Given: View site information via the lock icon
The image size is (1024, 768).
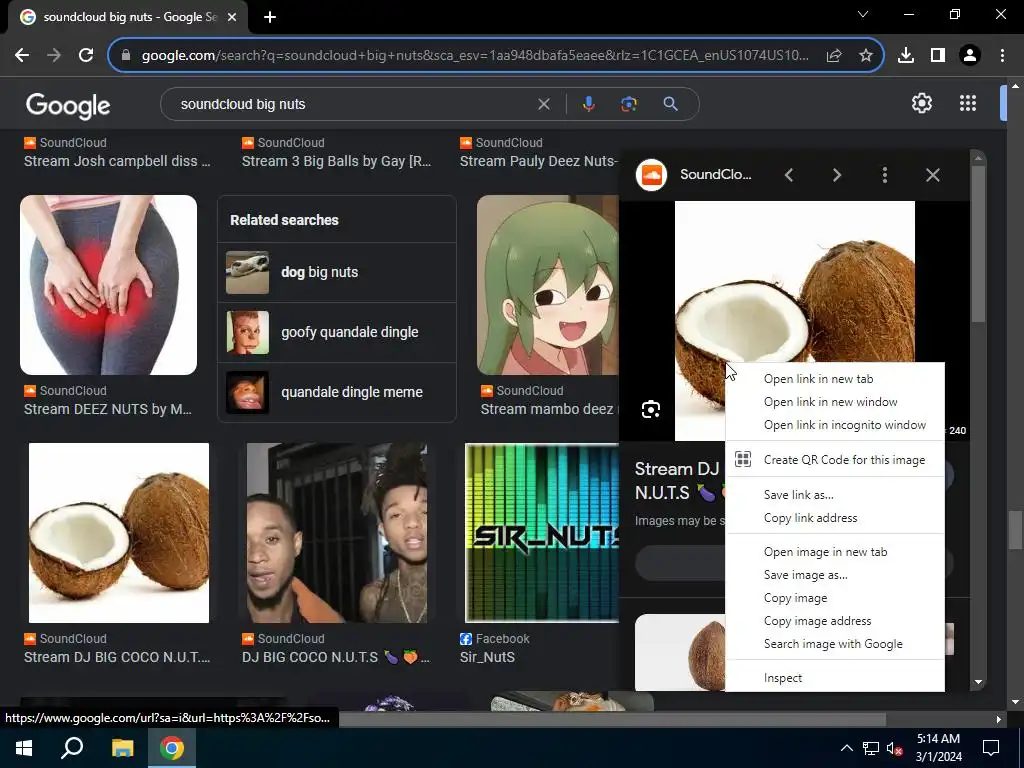Looking at the screenshot, I should pyautogui.click(x=126, y=56).
